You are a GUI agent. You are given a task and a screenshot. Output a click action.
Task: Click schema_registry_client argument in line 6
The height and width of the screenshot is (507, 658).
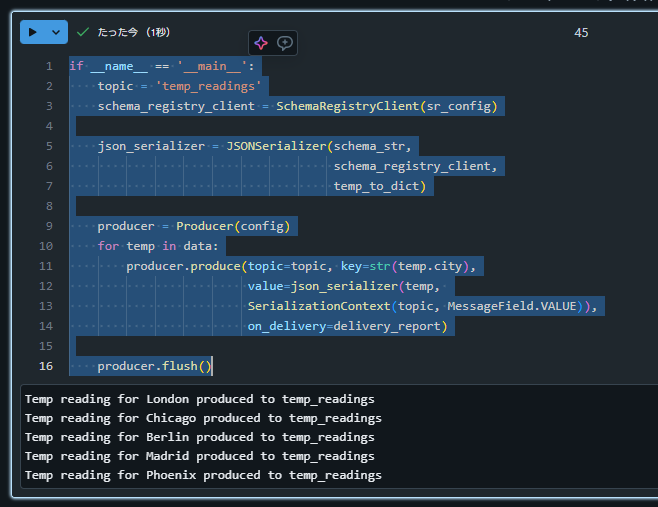412,166
